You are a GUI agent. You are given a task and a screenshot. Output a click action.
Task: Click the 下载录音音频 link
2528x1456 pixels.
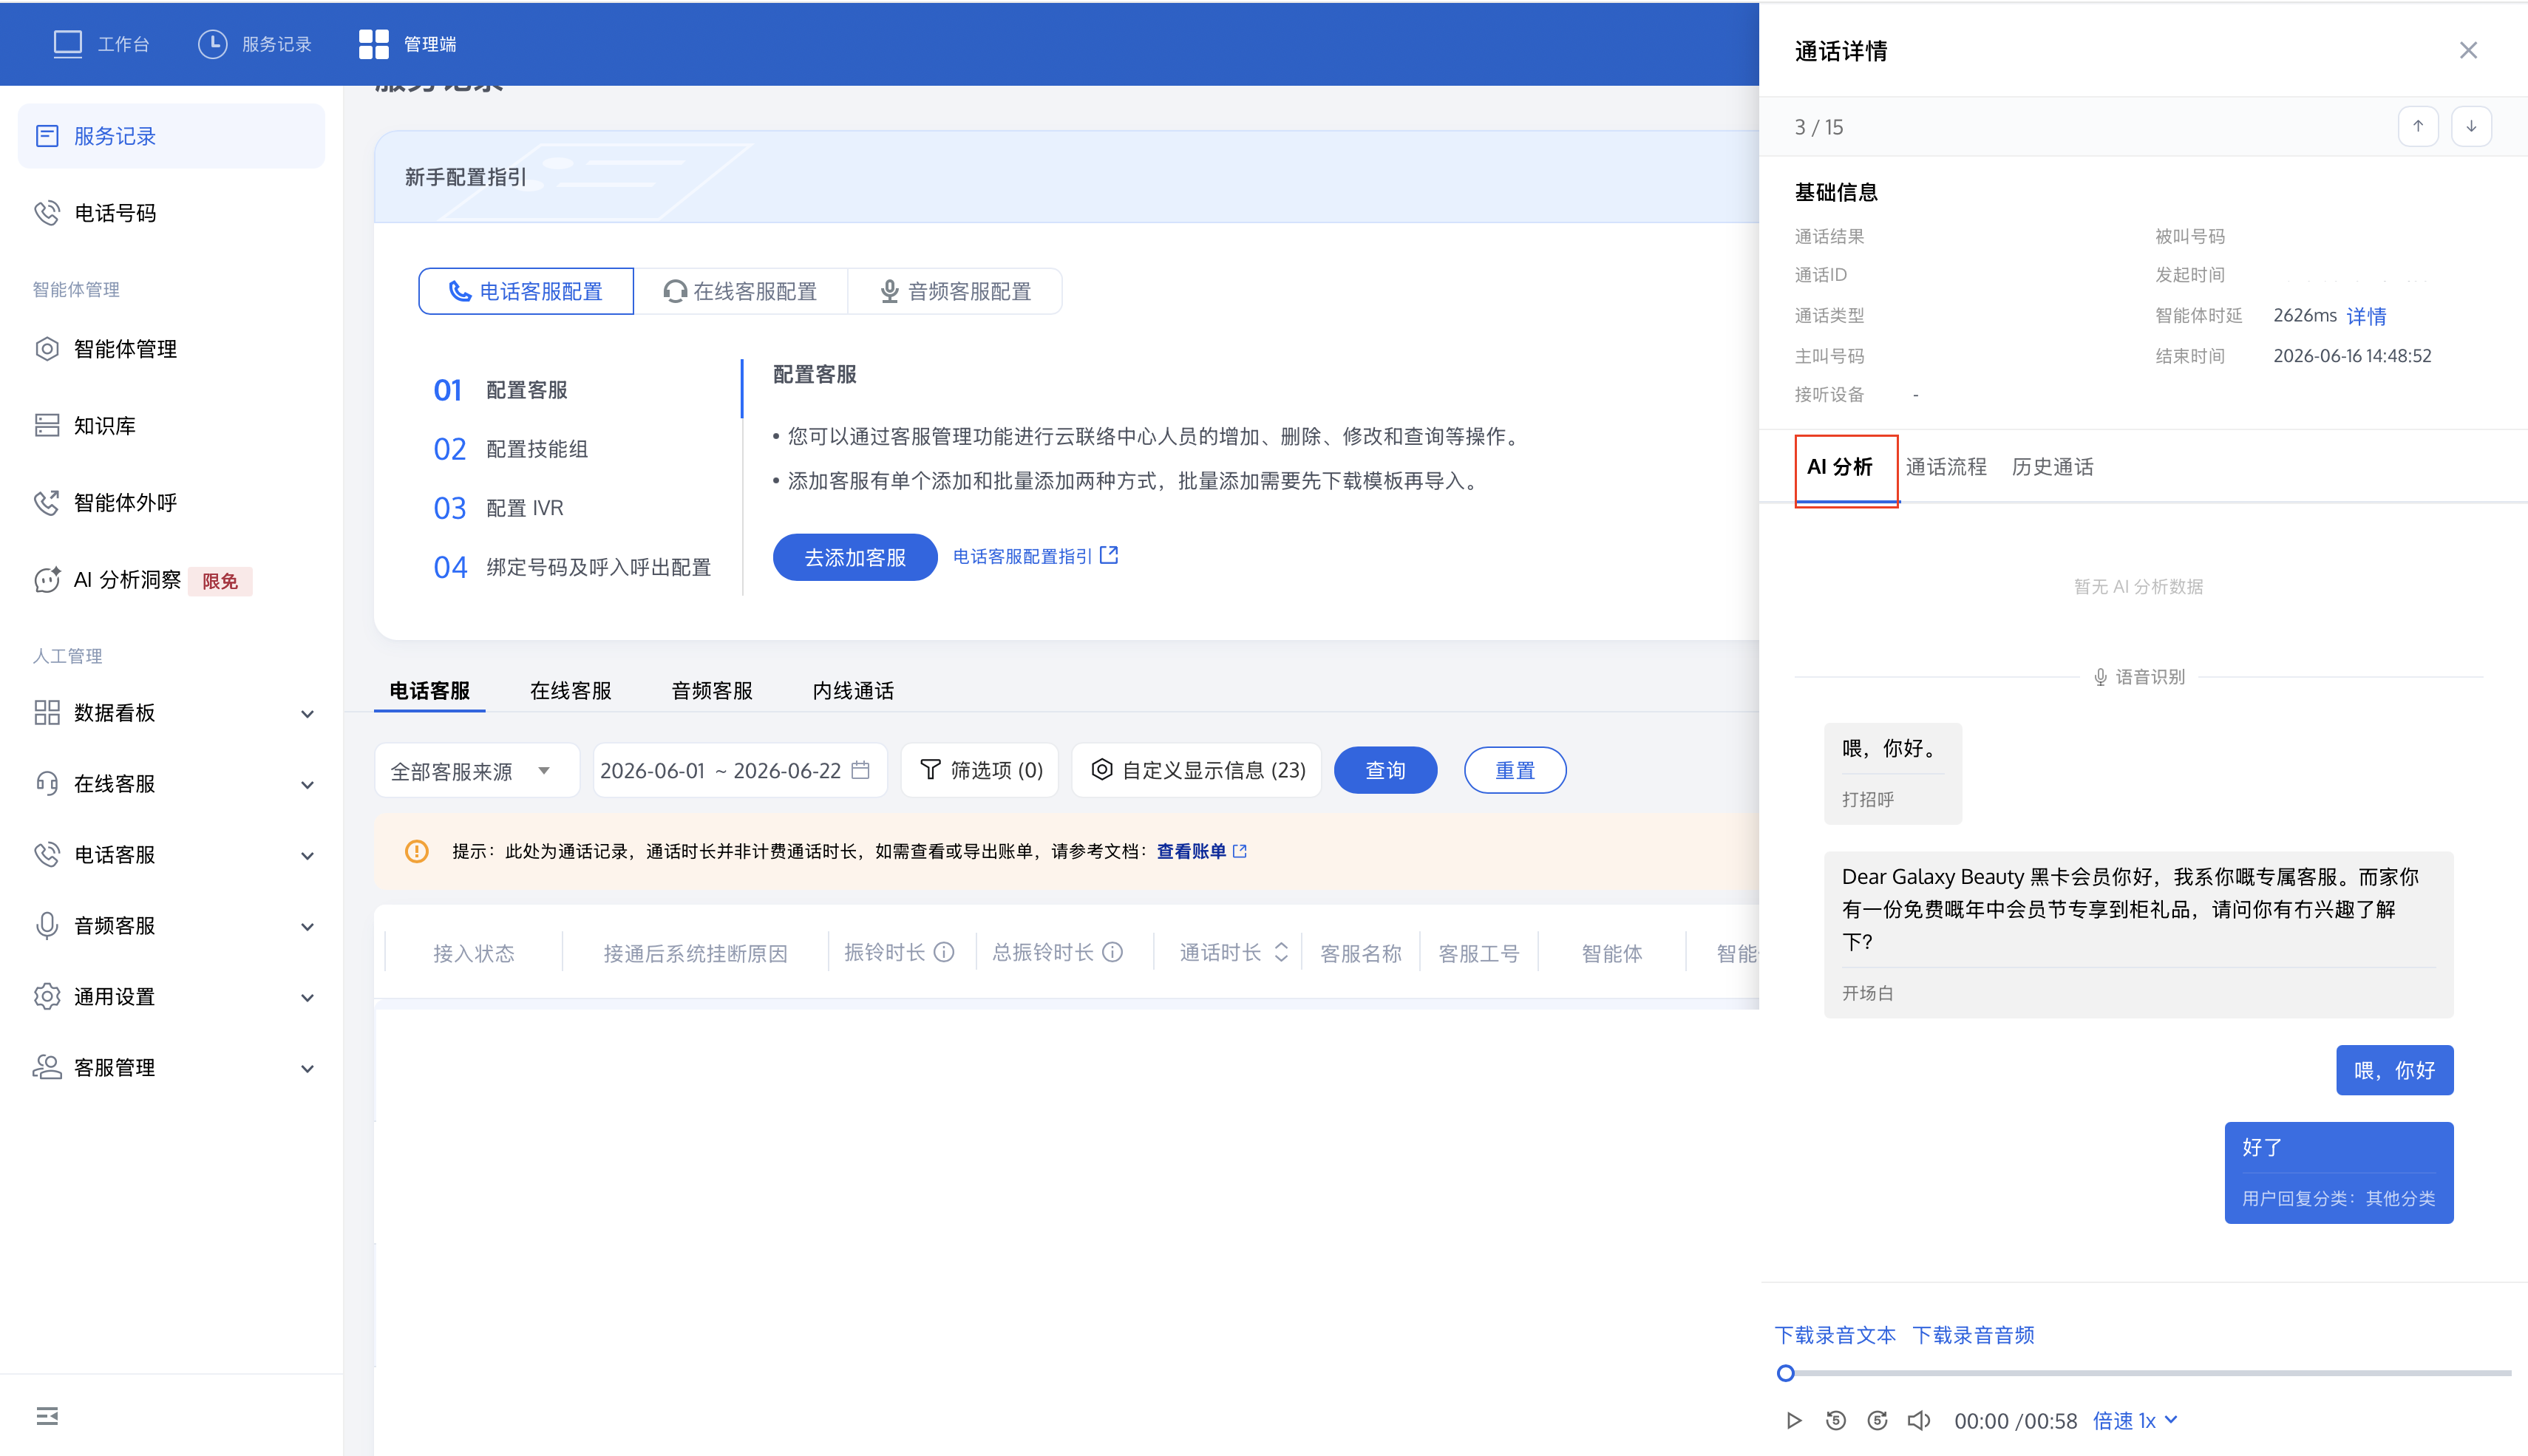[x=1973, y=1335]
